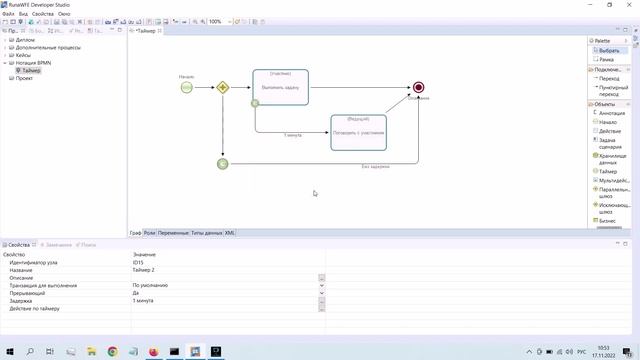Screen dimensions: 640x360
Task: Click the Задержка ellipsis edit button
Action: [x=322, y=301]
